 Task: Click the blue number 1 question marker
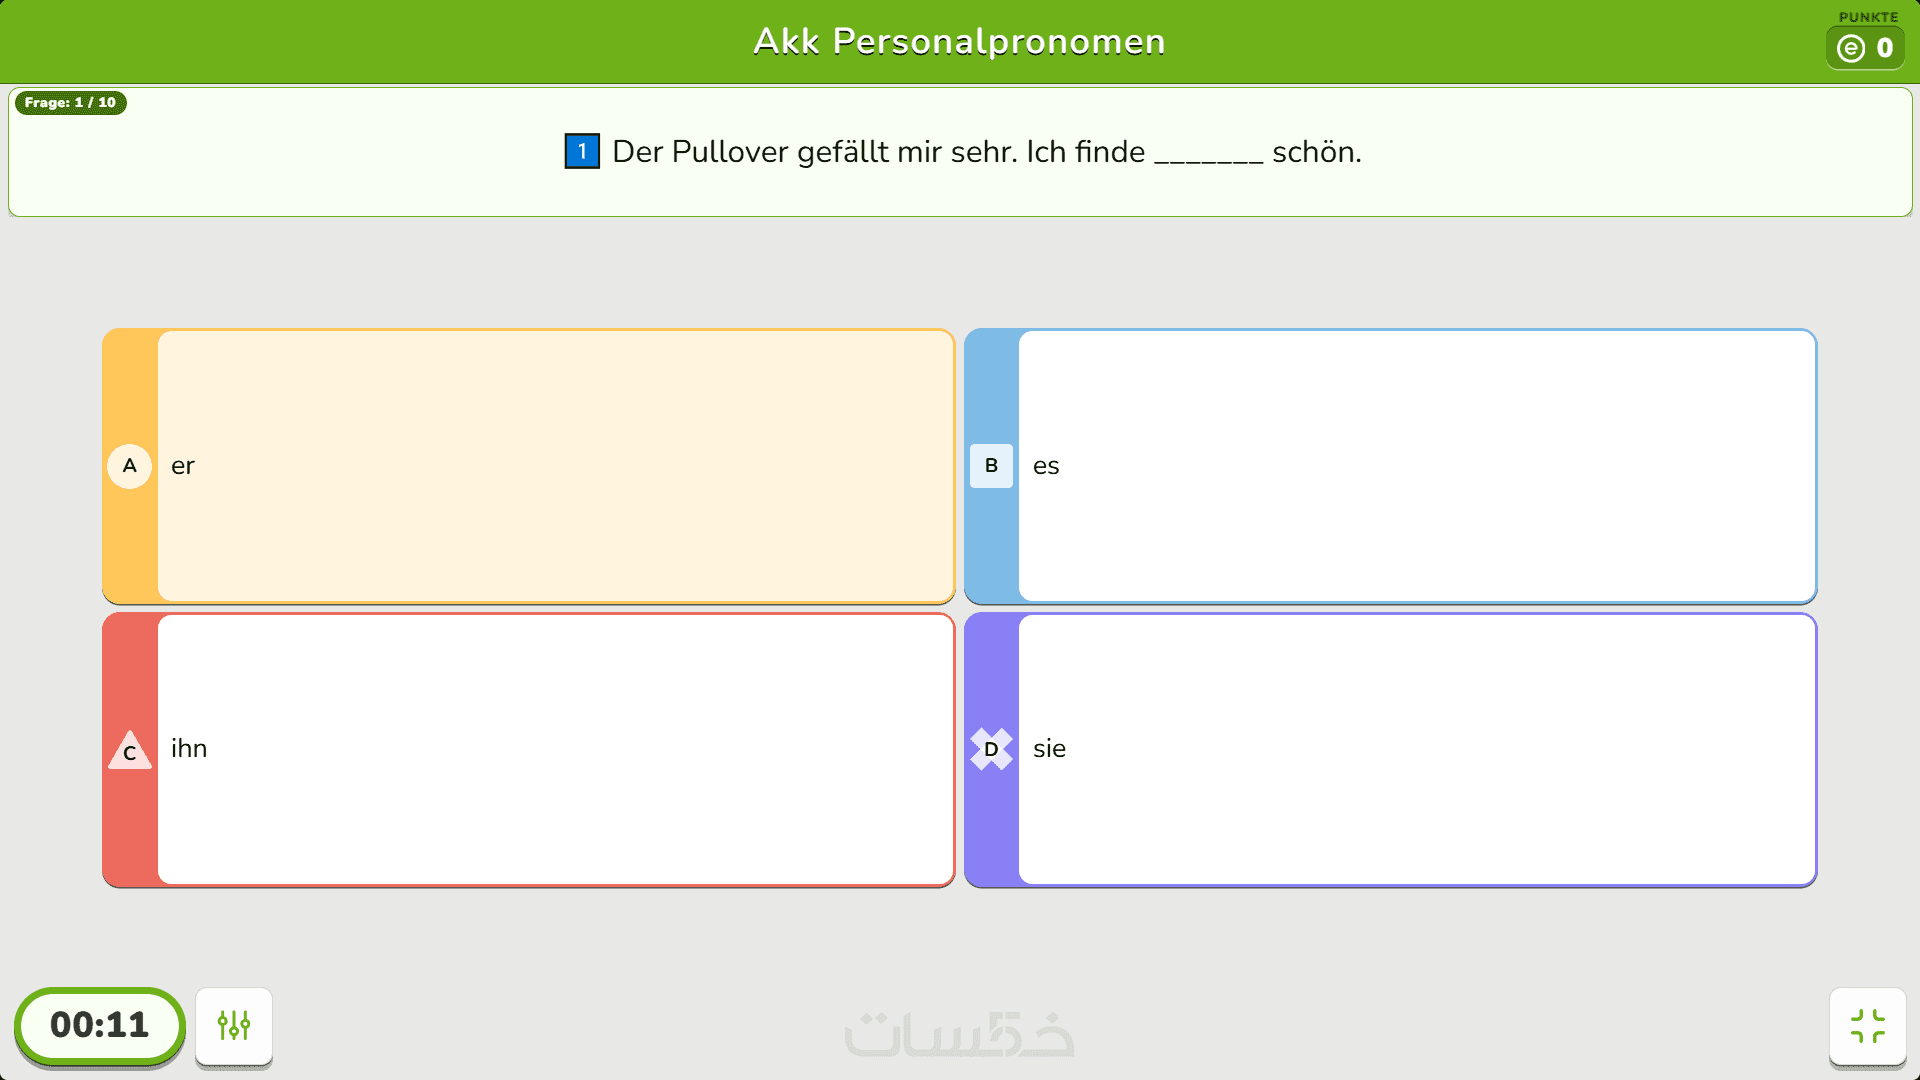[582, 151]
